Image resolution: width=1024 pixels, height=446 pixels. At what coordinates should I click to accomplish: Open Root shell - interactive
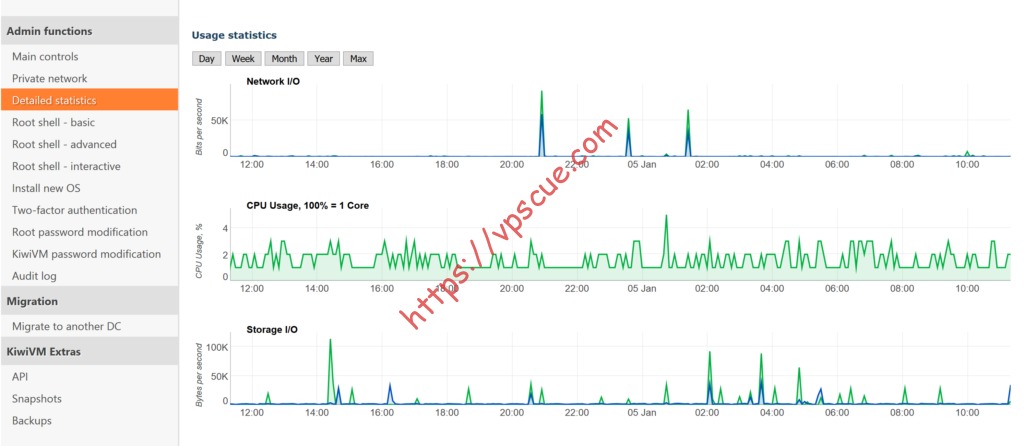coord(89,166)
